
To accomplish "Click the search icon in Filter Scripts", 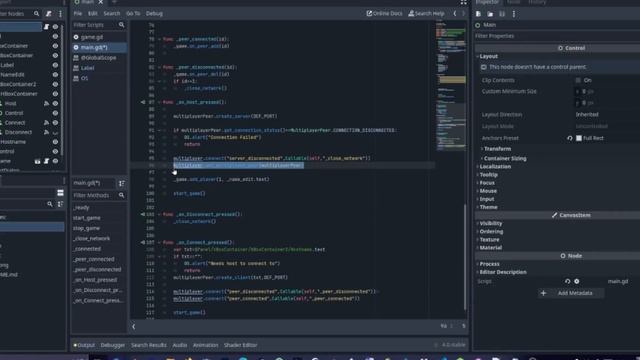I will coord(121,25).
